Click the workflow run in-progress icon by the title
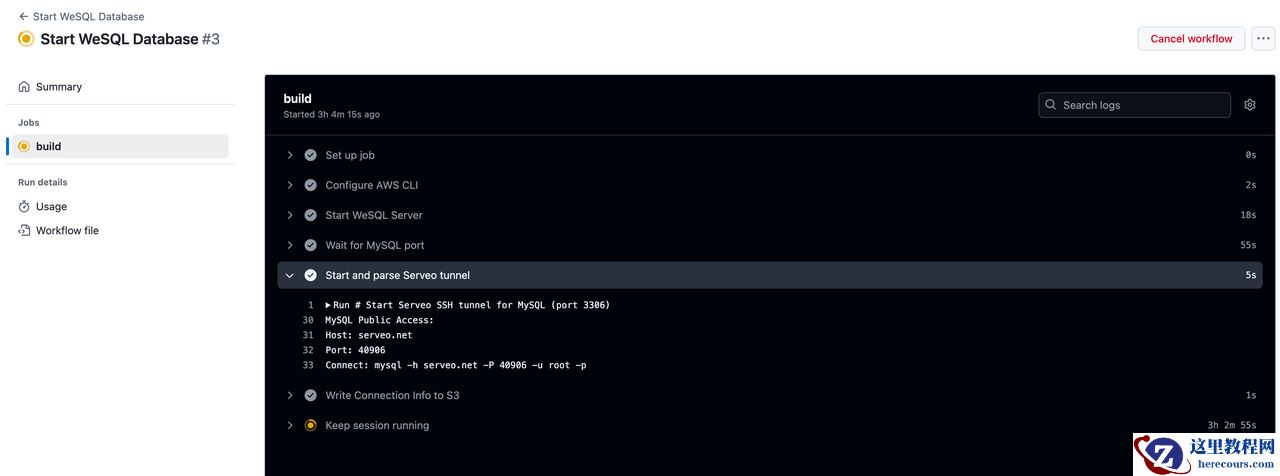This screenshot has width=1280, height=476. pyautogui.click(x=26, y=39)
